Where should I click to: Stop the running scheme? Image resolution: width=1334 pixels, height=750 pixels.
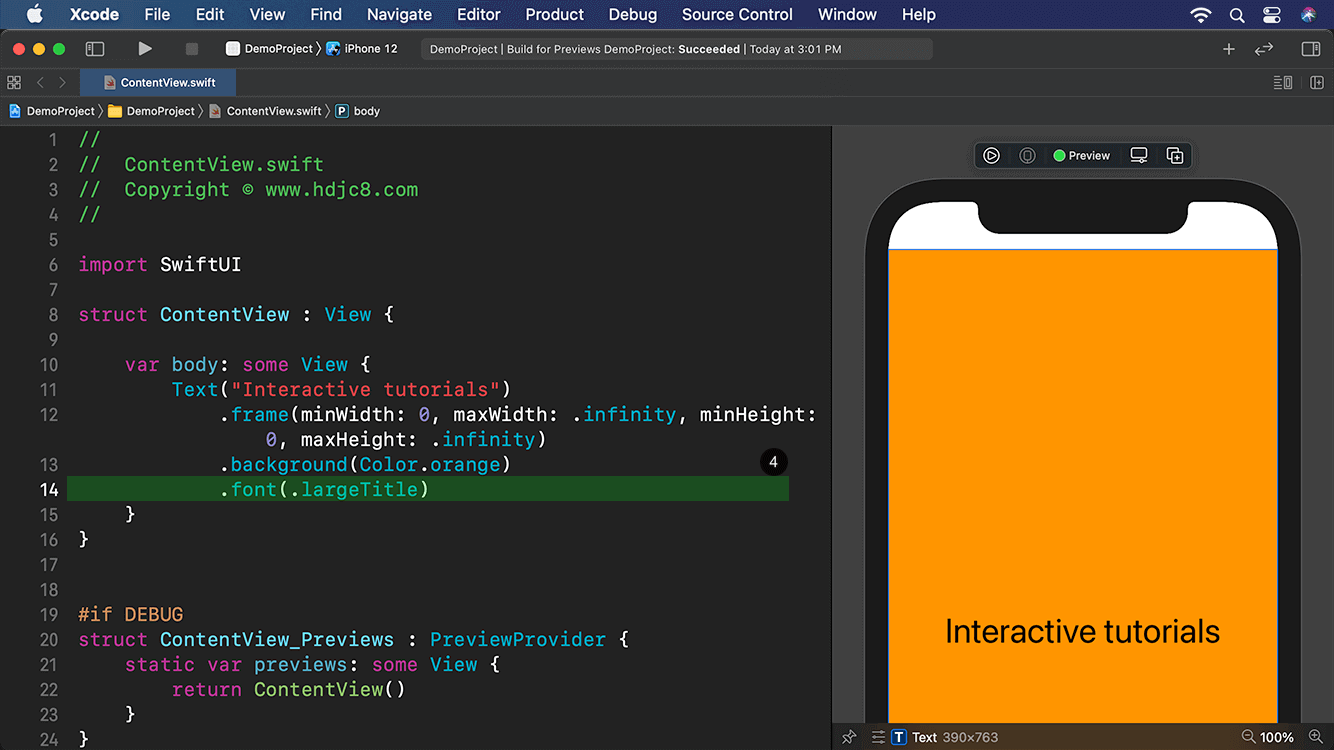192,49
